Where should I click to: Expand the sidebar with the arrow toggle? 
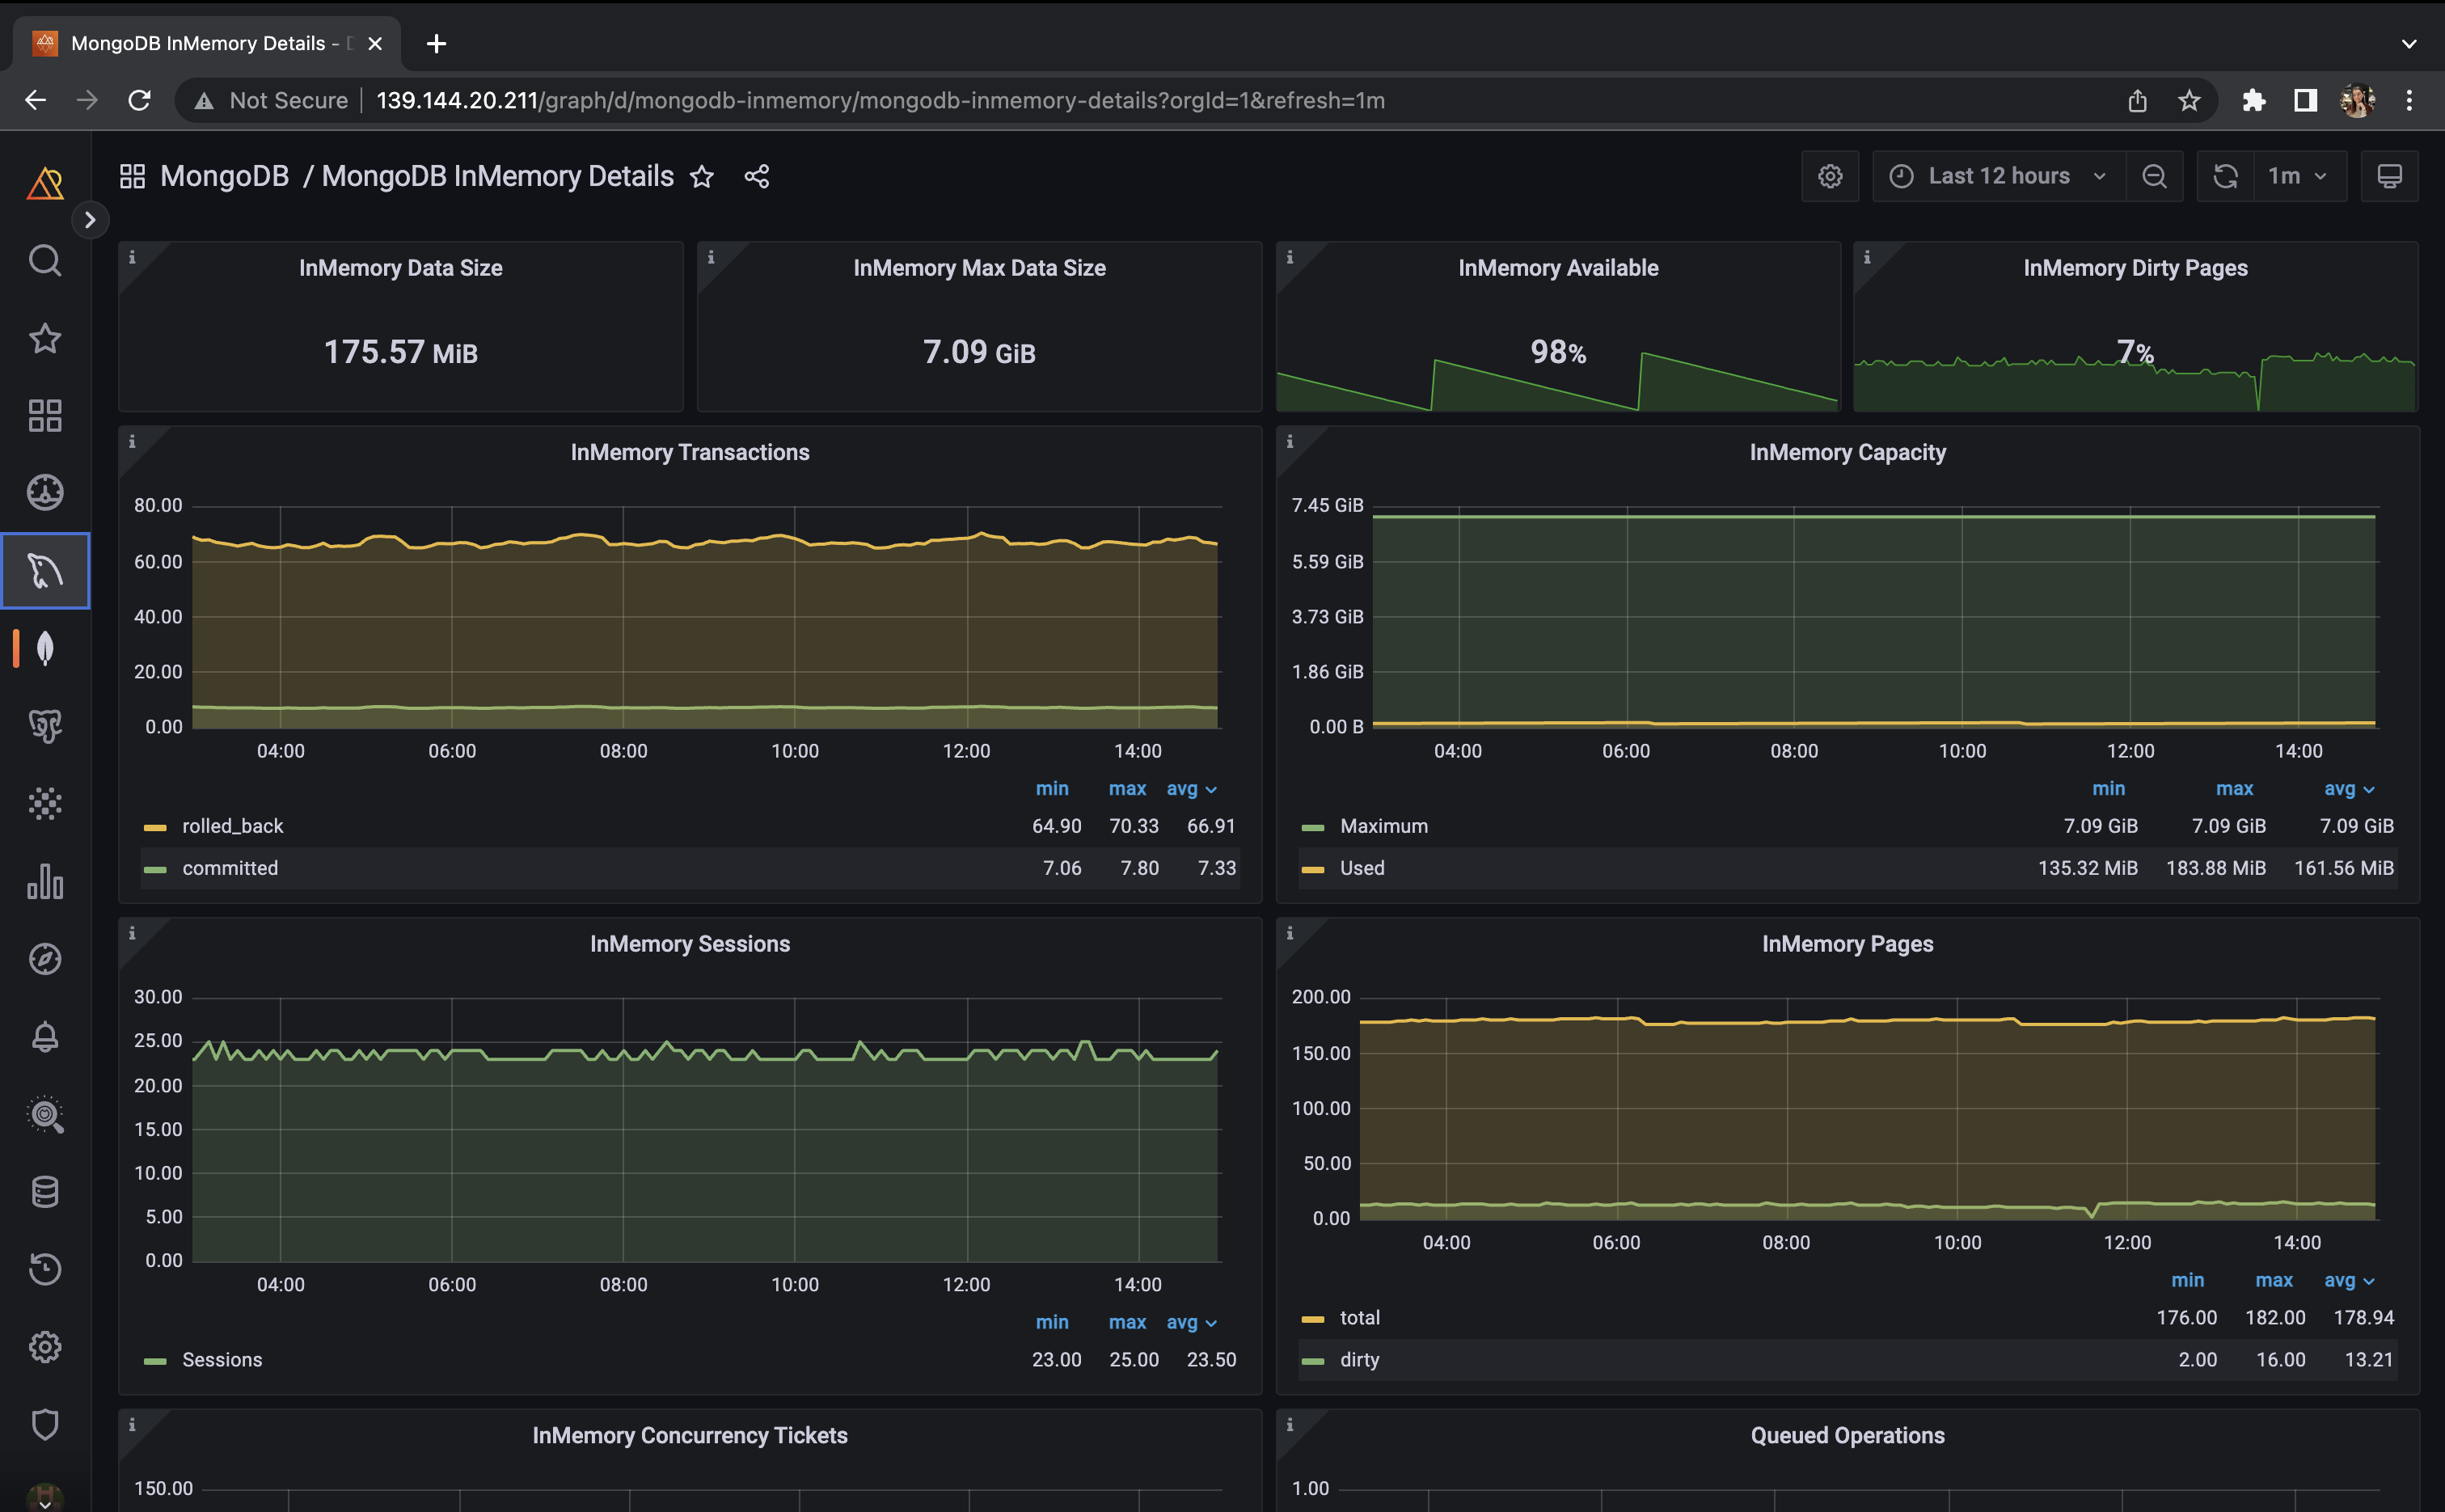tap(90, 220)
